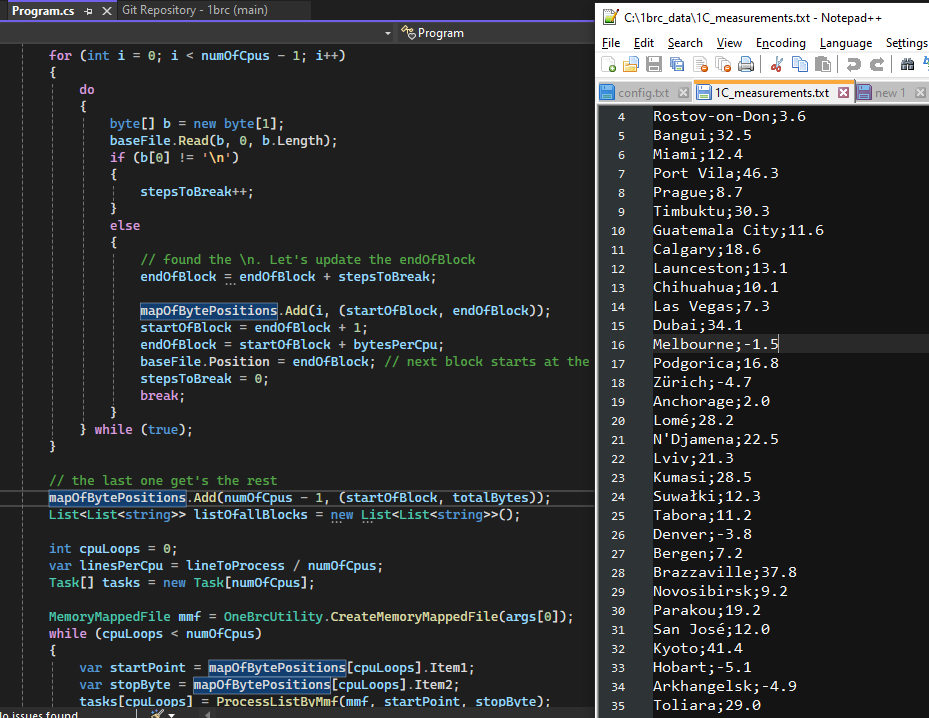Close the 1C_measurements.txt tab
The image size is (929, 718).
click(x=843, y=93)
